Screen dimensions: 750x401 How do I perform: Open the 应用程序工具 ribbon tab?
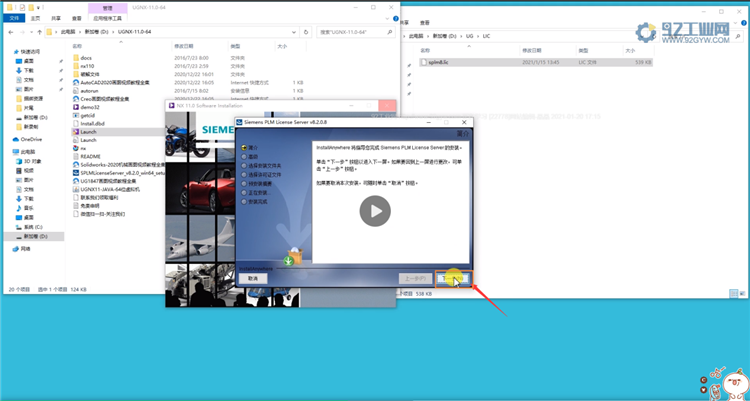click(x=108, y=18)
